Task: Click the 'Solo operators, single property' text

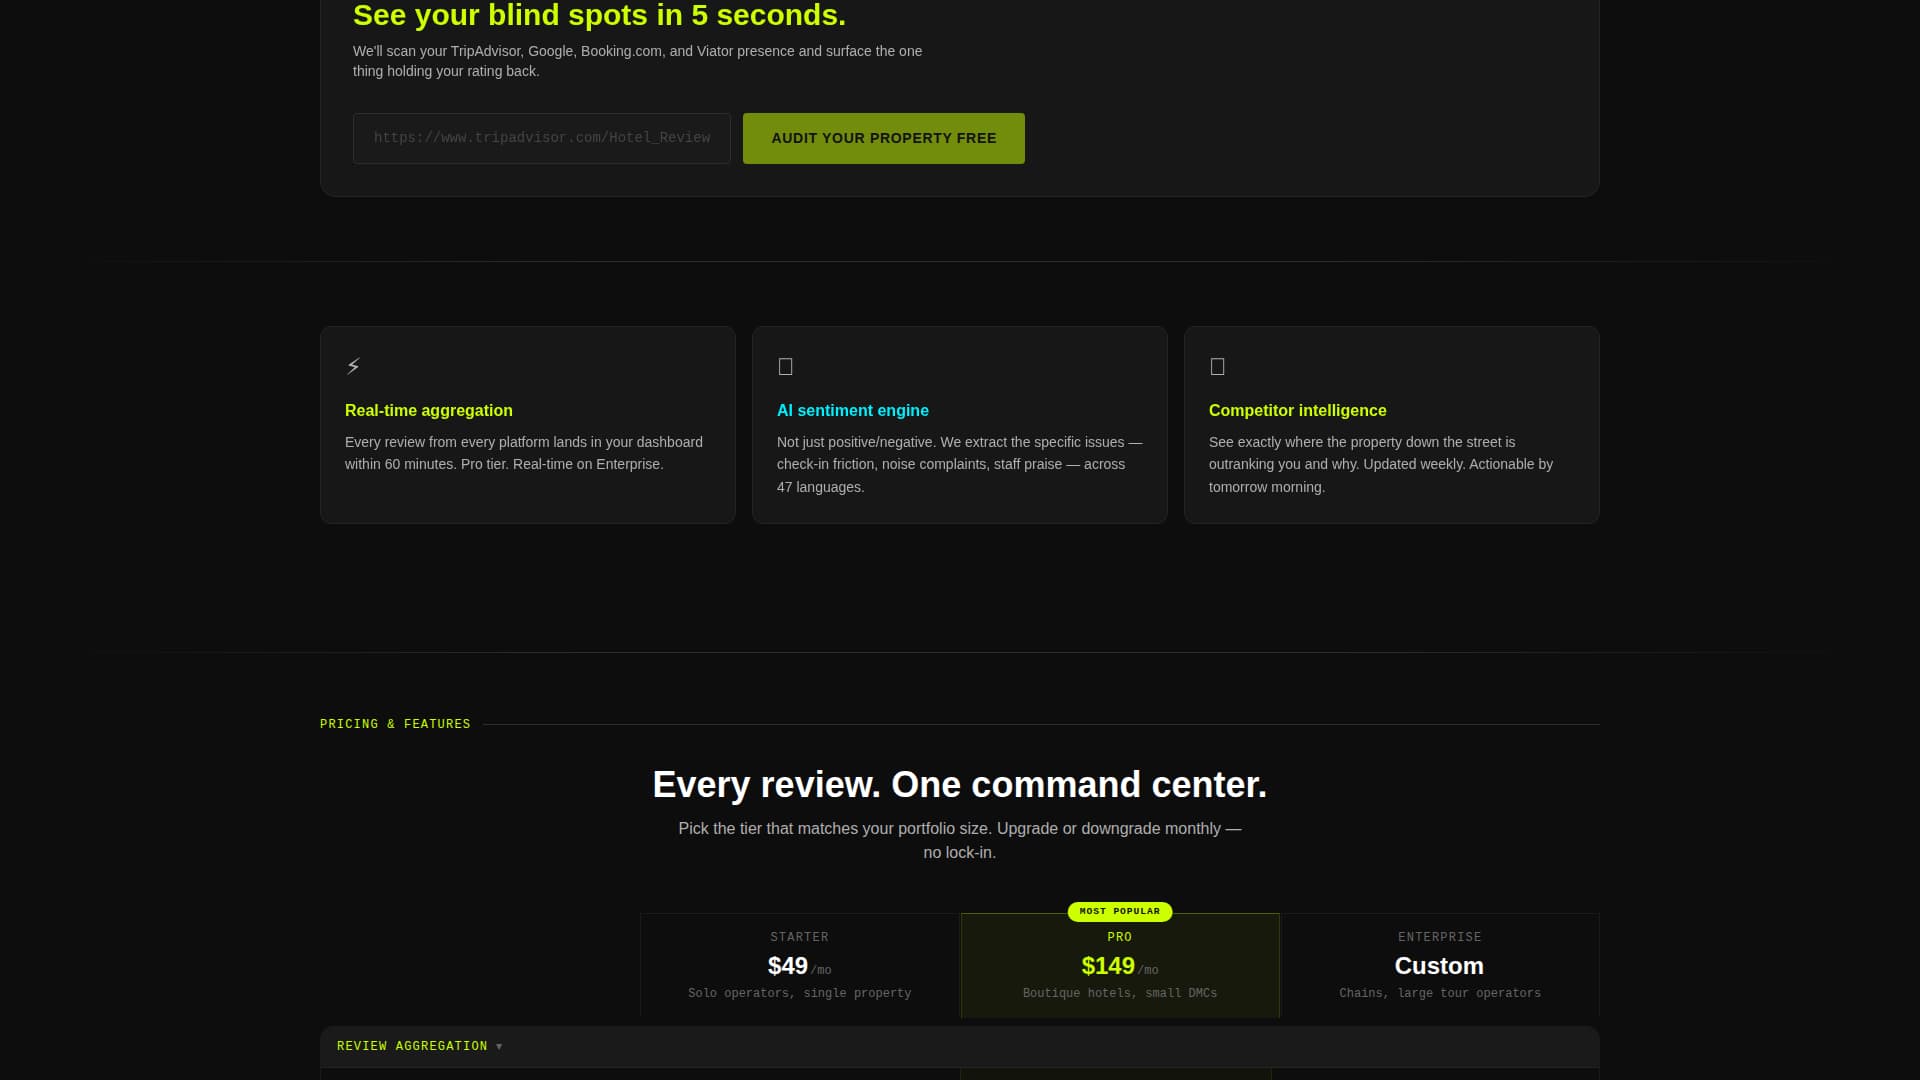Action: click(x=799, y=993)
